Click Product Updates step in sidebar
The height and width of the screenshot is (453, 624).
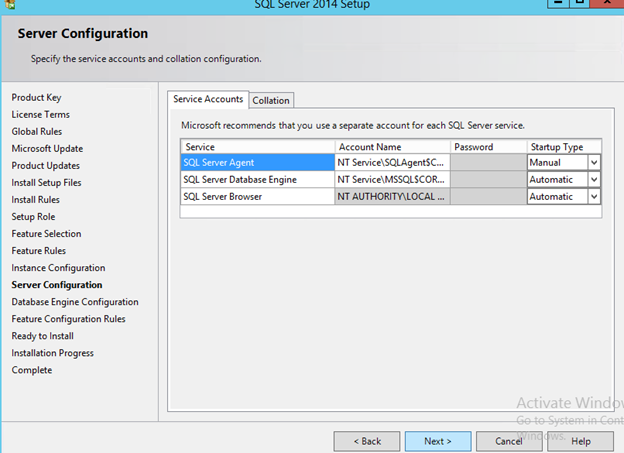[x=45, y=166]
